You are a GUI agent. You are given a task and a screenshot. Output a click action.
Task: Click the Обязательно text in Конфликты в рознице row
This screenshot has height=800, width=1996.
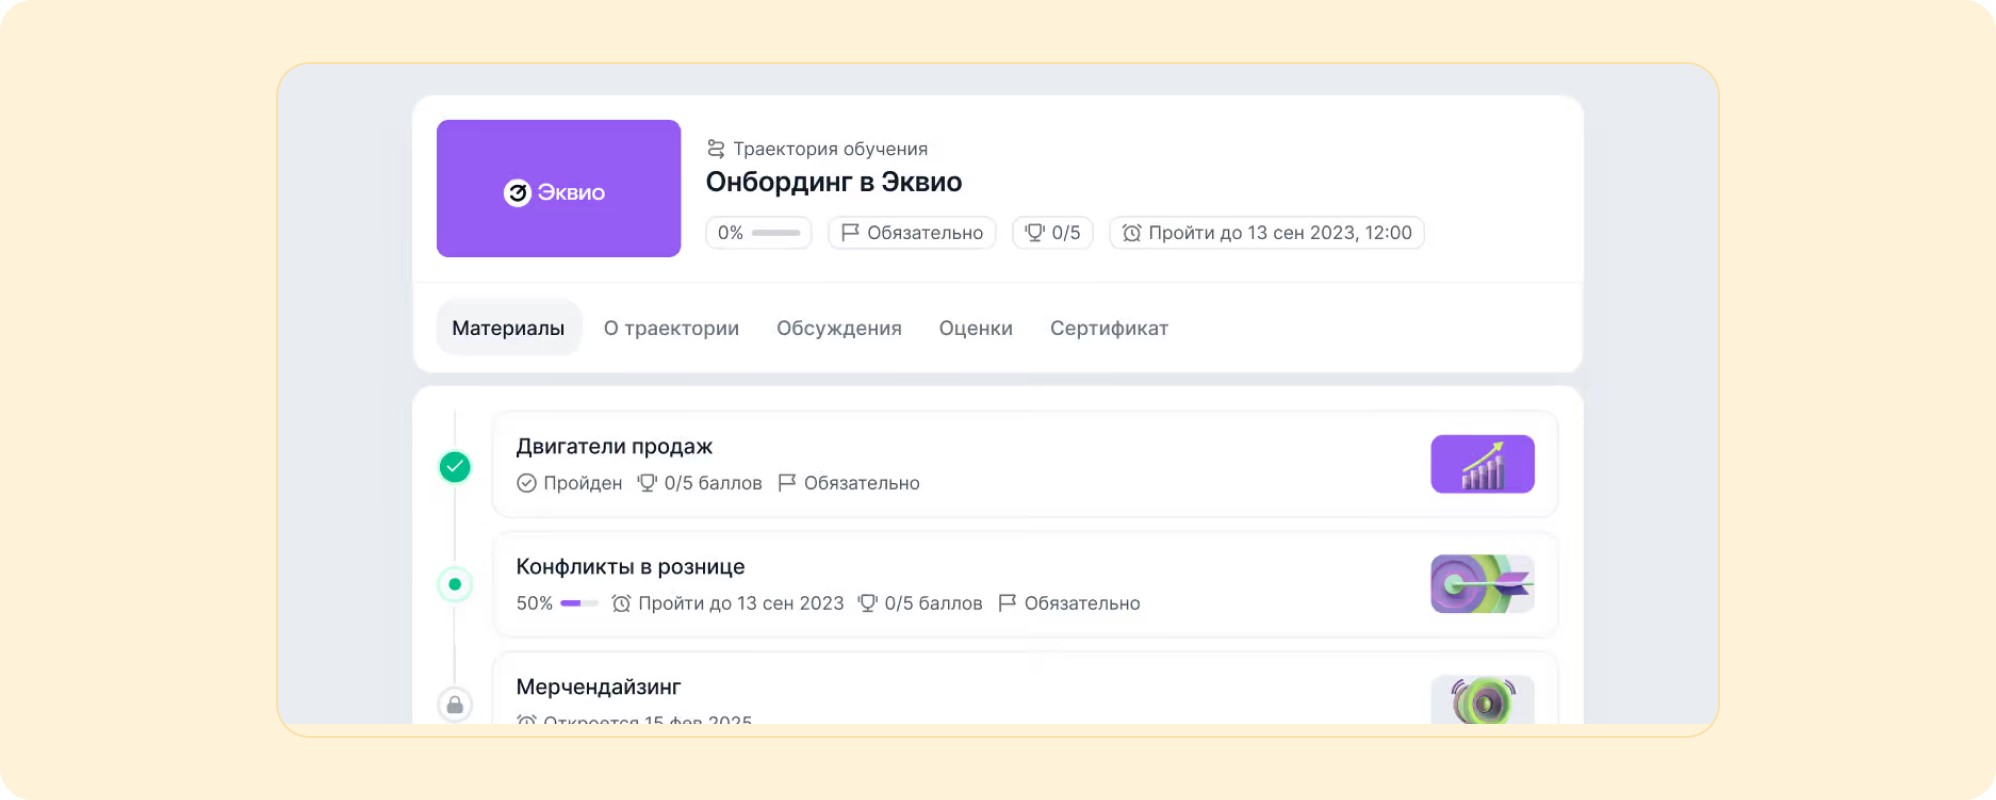[x=1082, y=603]
